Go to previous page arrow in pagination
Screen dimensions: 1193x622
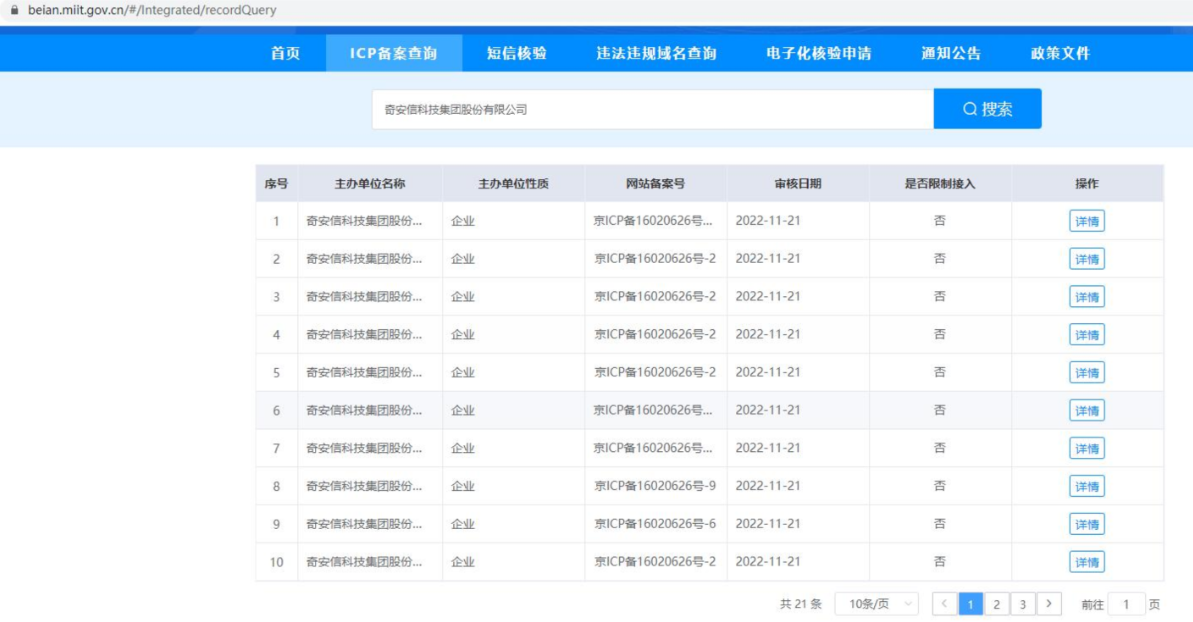pyautogui.click(x=944, y=604)
